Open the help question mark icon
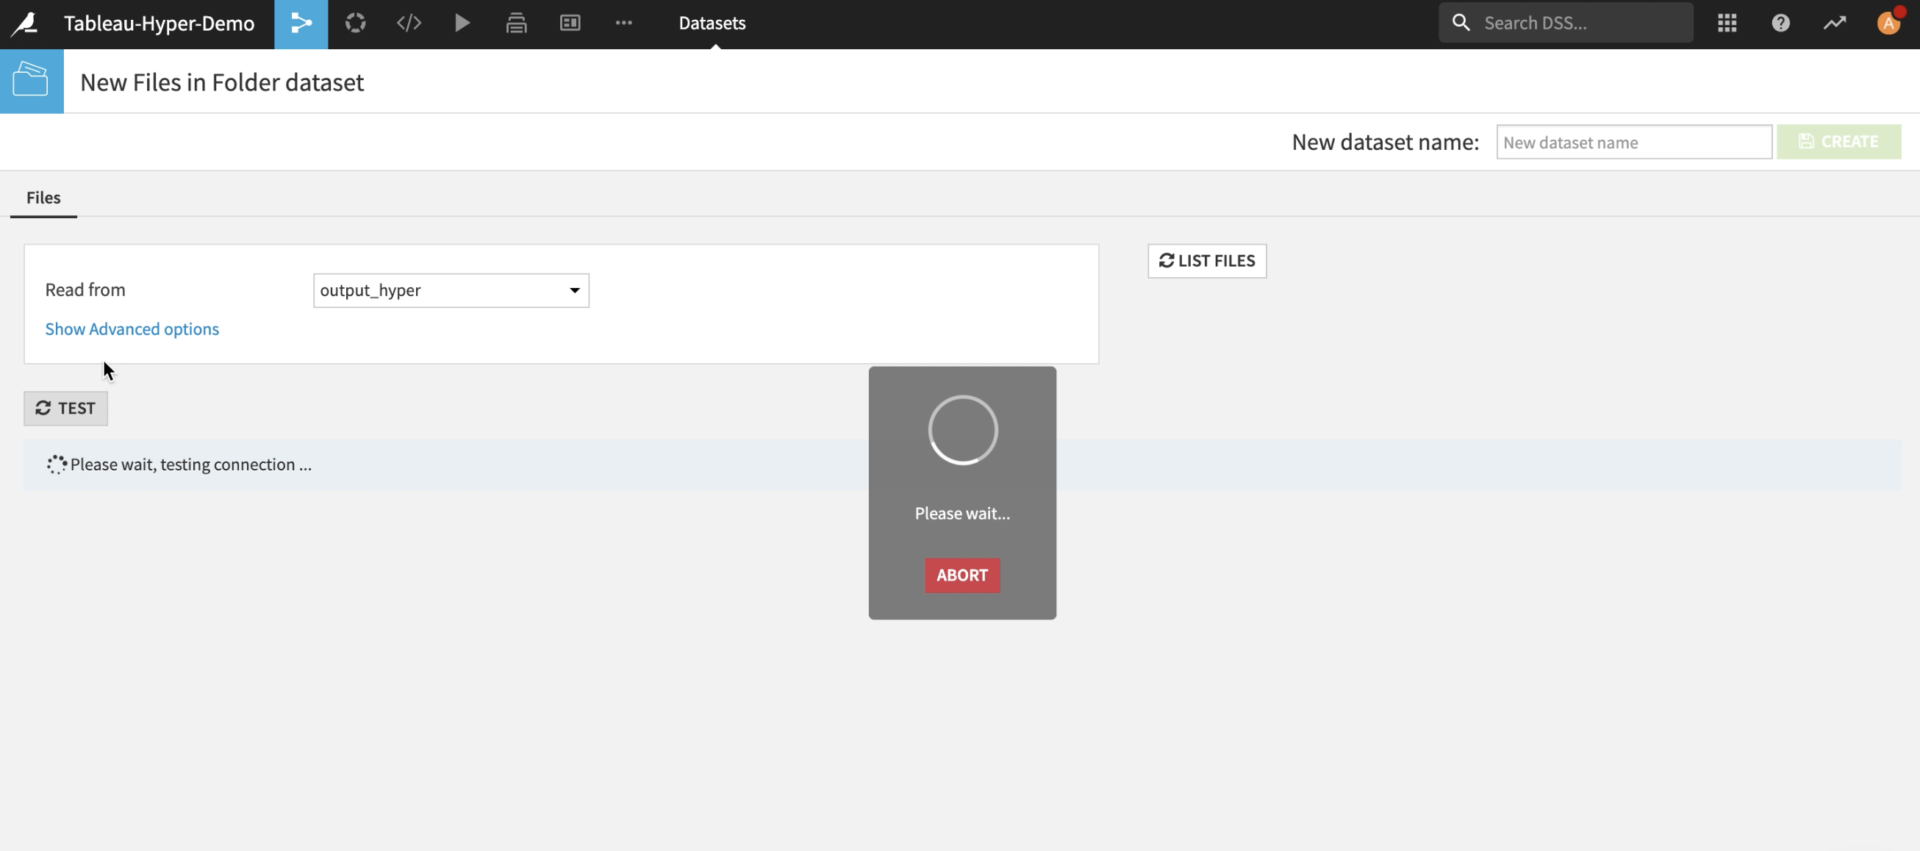Image resolution: width=1920 pixels, height=851 pixels. point(1781,23)
